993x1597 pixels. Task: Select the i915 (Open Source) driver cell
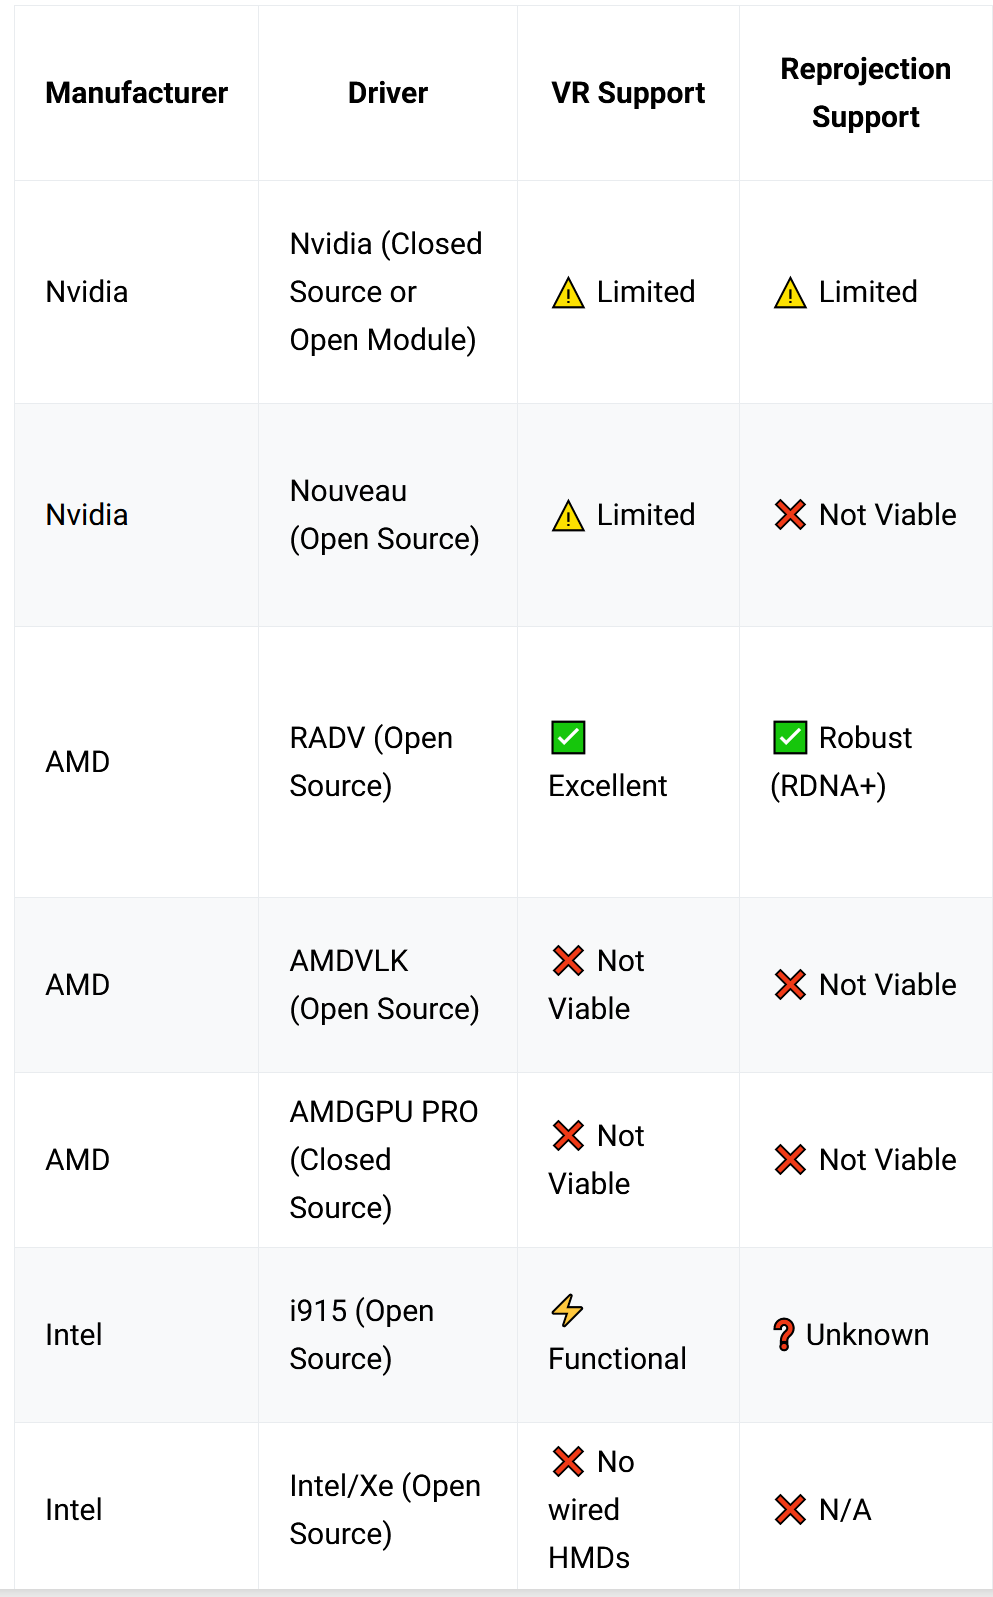click(388, 1335)
